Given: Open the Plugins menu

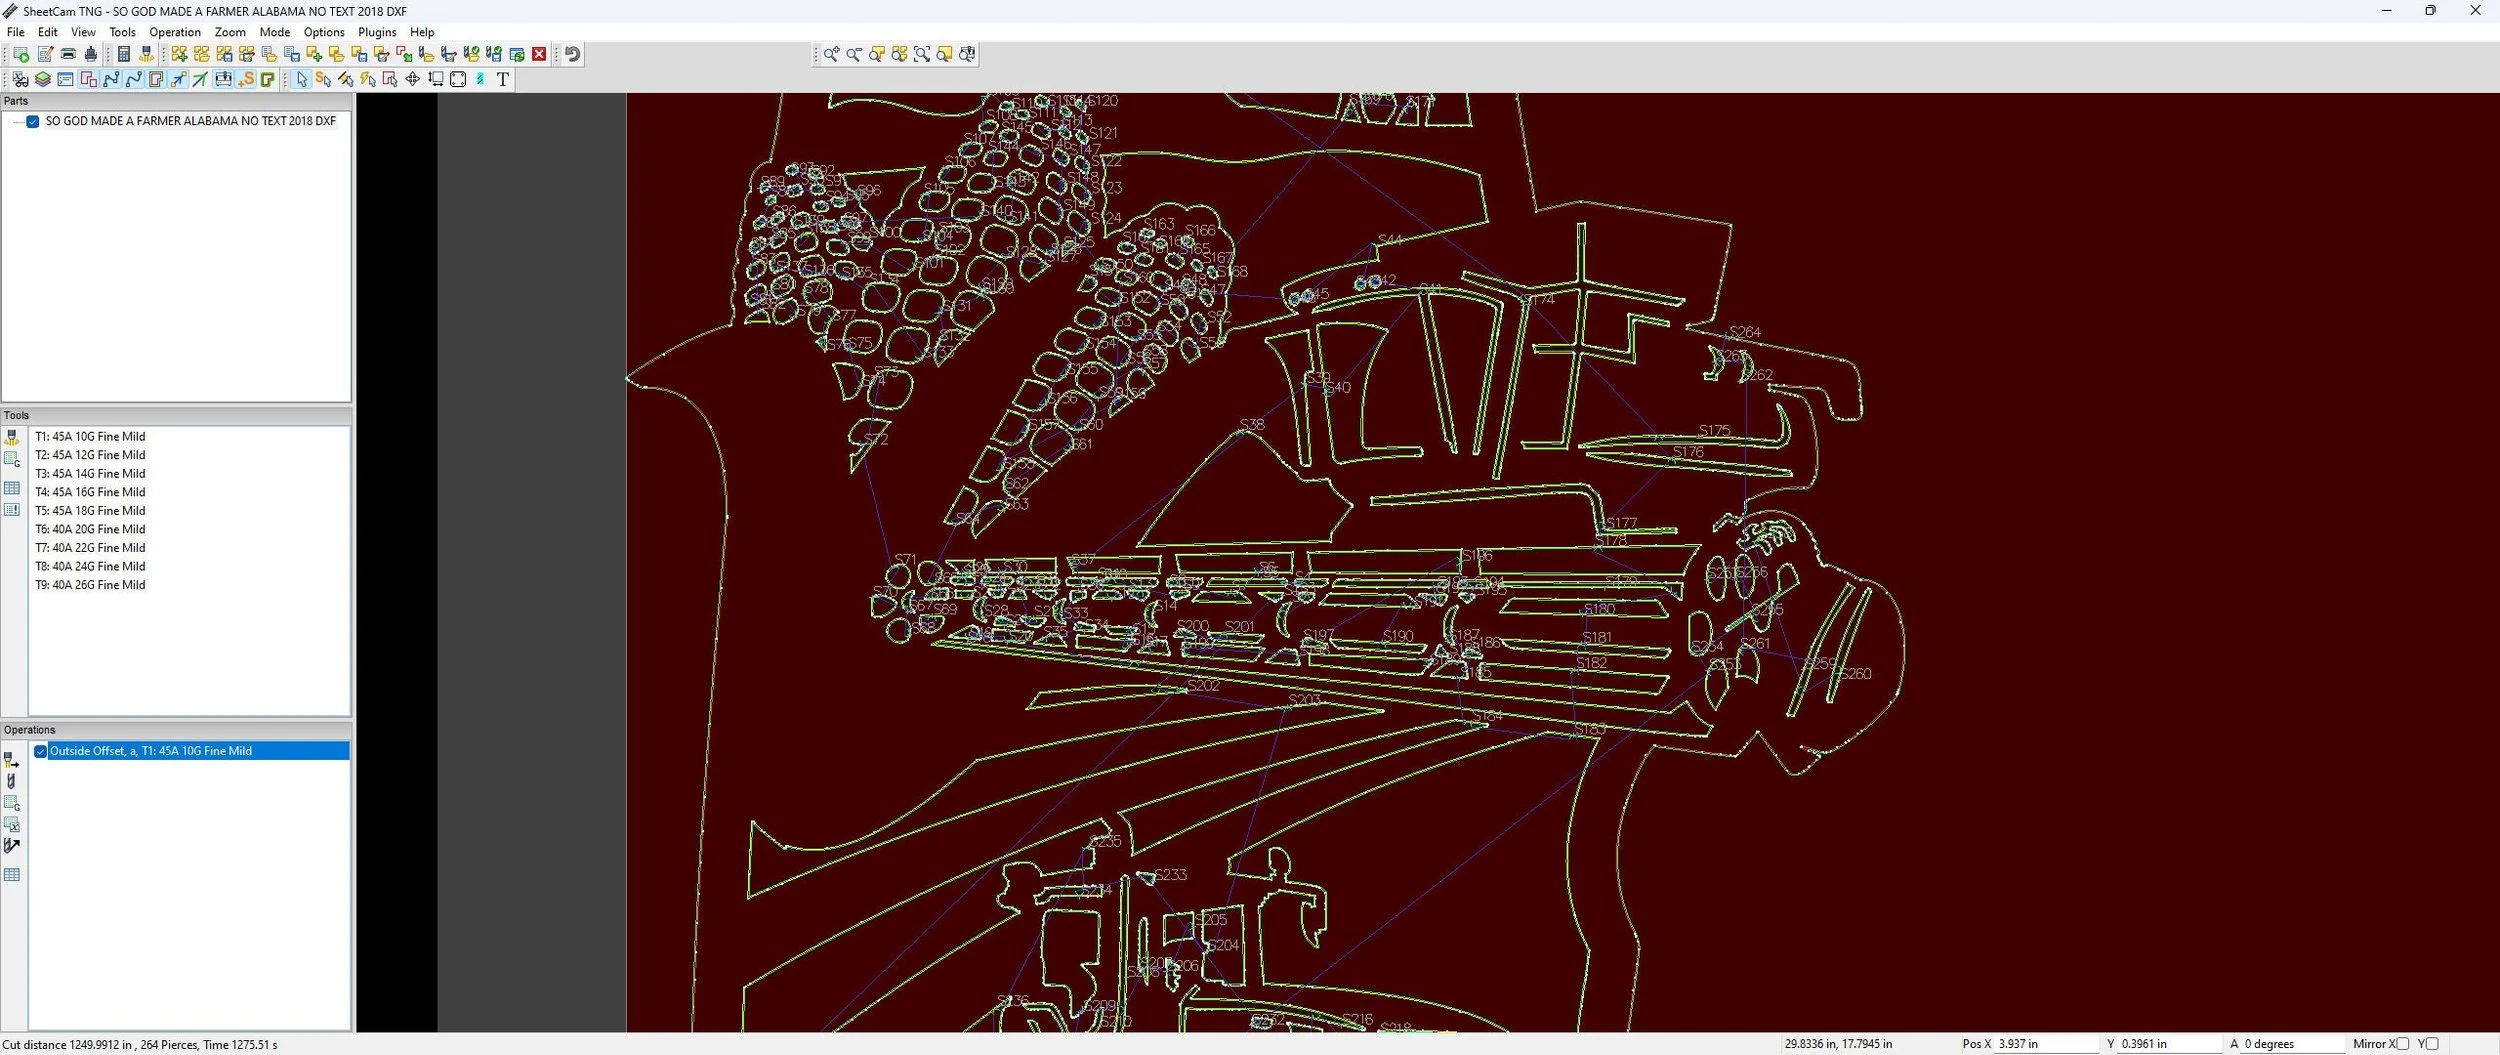Looking at the screenshot, I should pyautogui.click(x=377, y=32).
